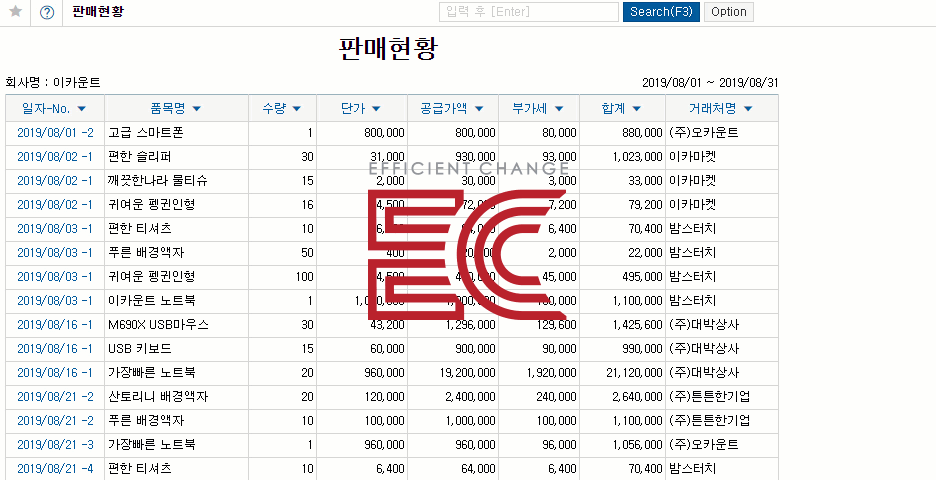
Task: Click VAT value 129,600
Action: point(556,325)
